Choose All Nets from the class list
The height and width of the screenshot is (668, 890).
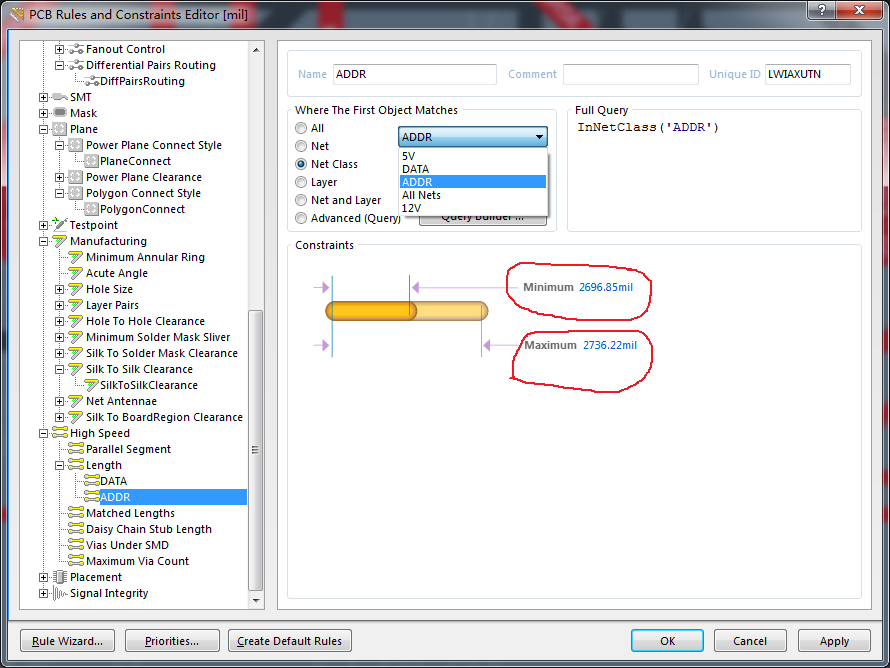point(473,195)
